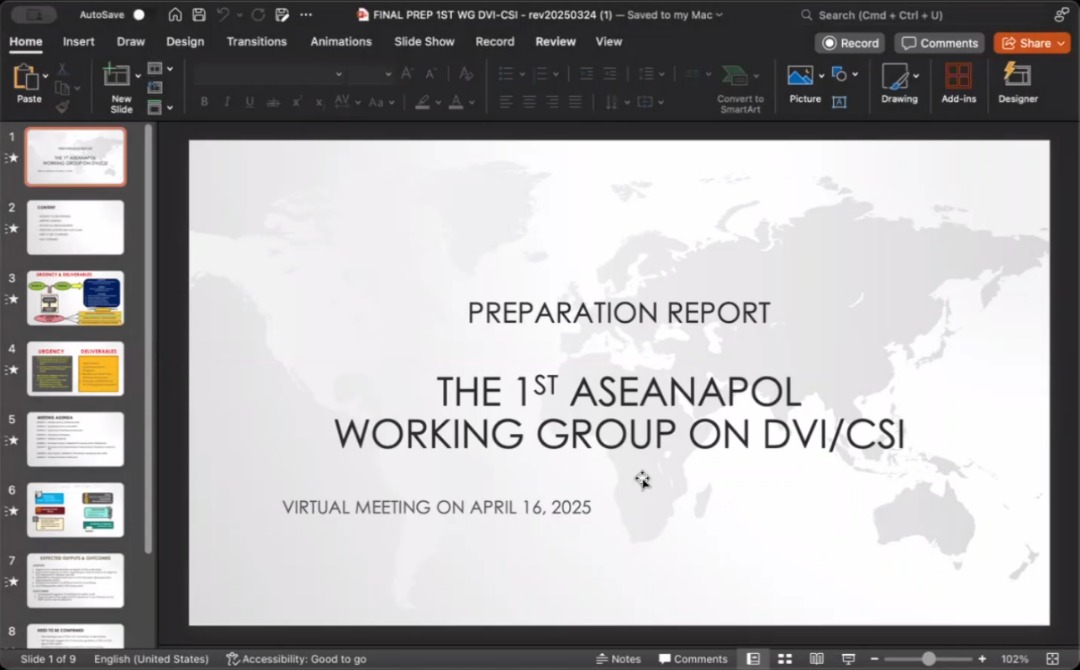Open the Review tab
This screenshot has height=670, width=1080.
tap(555, 41)
